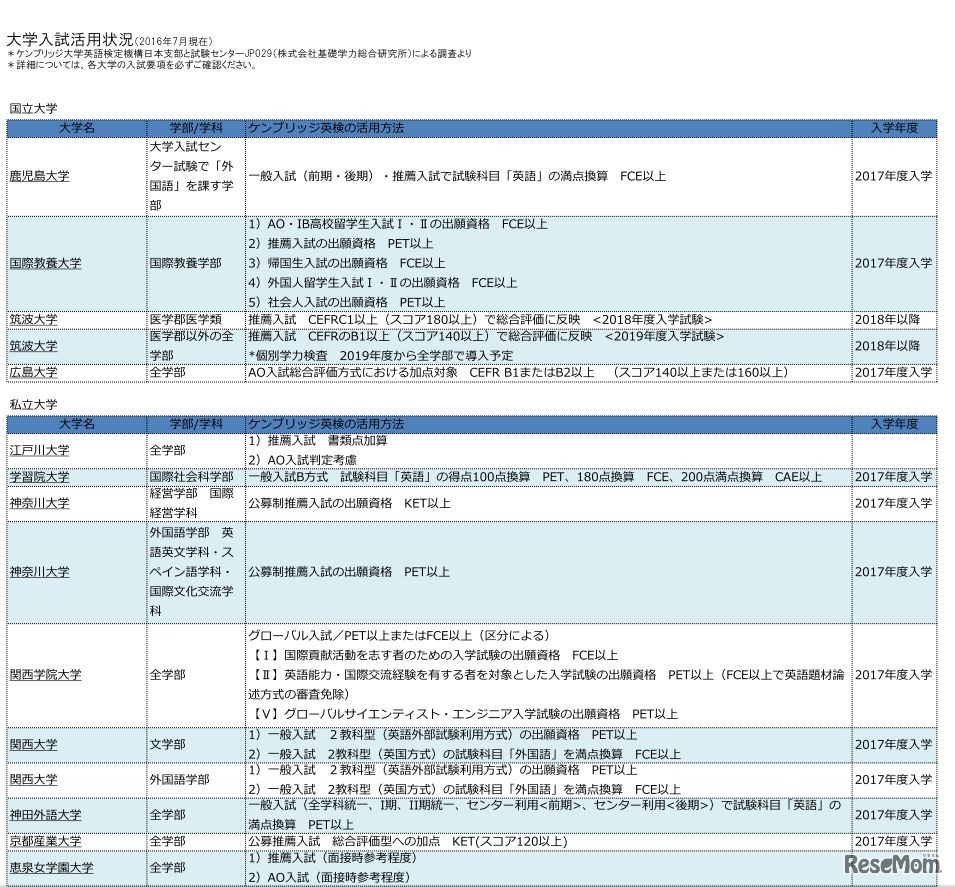955x887 pixels.
Task: Open the 京都産業大学 link
Action: pyautogui.click(x=45, y=841)
